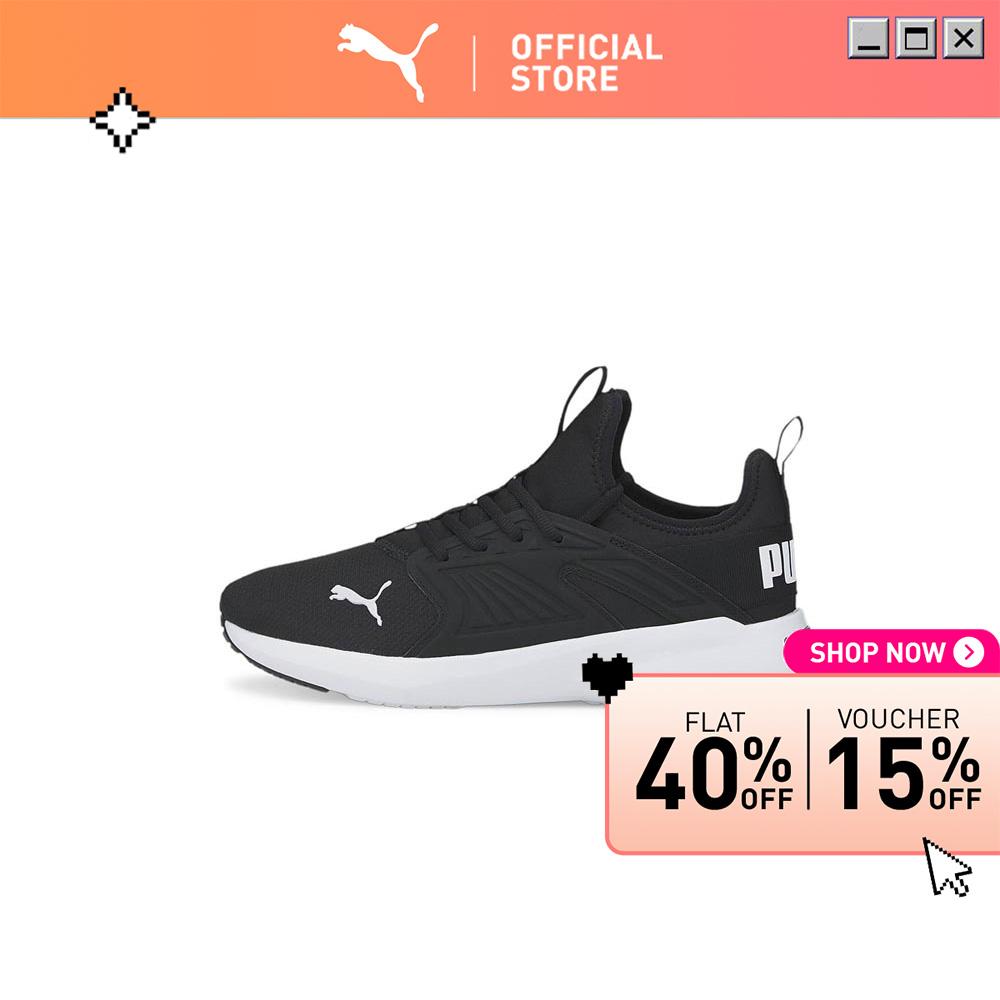Click the black pixel heart icon
The height and width of the screenshot is (1000, 1000).
[x=607, y=678]
